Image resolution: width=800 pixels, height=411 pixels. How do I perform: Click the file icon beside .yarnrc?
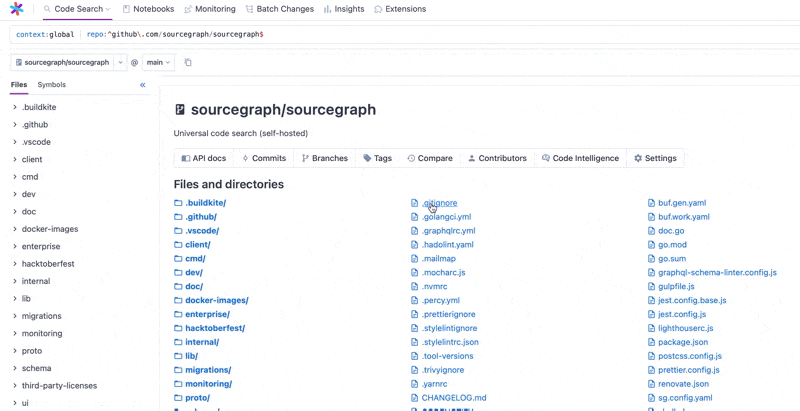click(x=414, y=384)
